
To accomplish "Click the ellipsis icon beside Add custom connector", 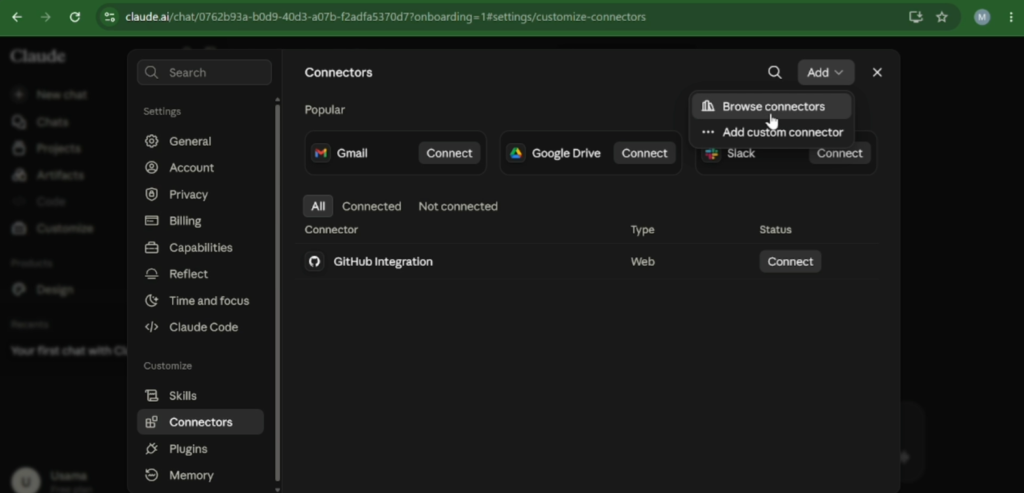I will (708, 132).
